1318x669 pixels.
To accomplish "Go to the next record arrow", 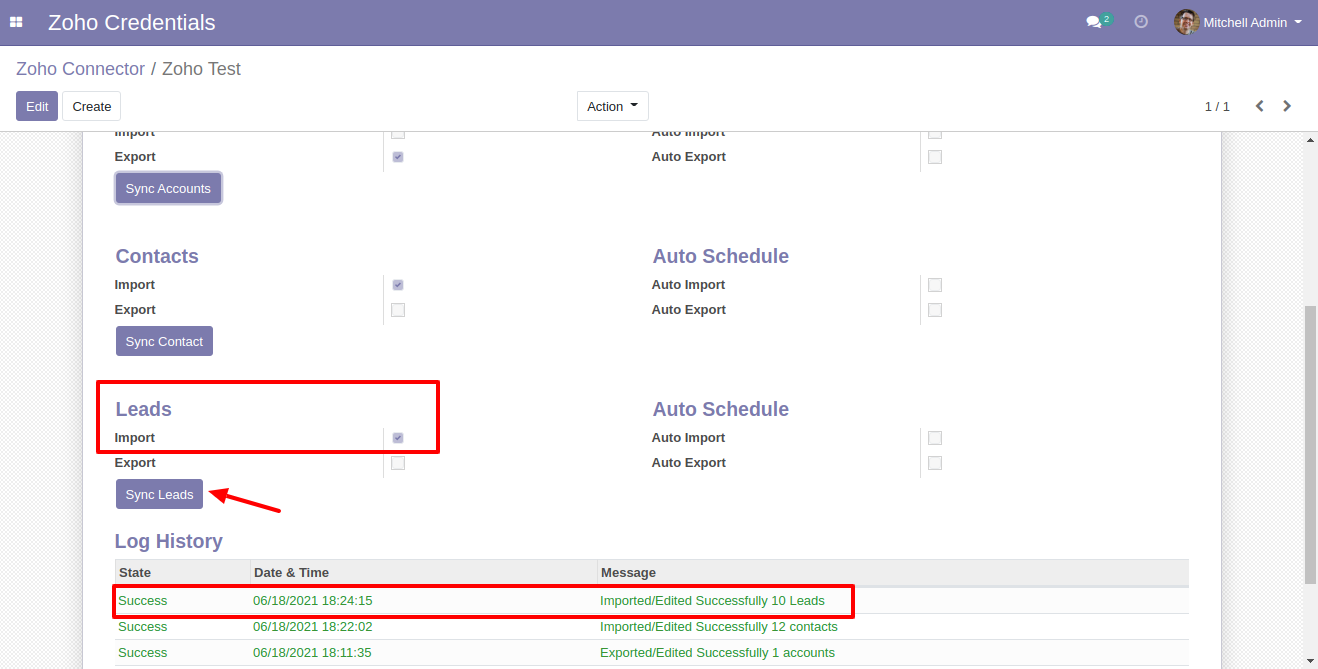I will coord(1287,106).
